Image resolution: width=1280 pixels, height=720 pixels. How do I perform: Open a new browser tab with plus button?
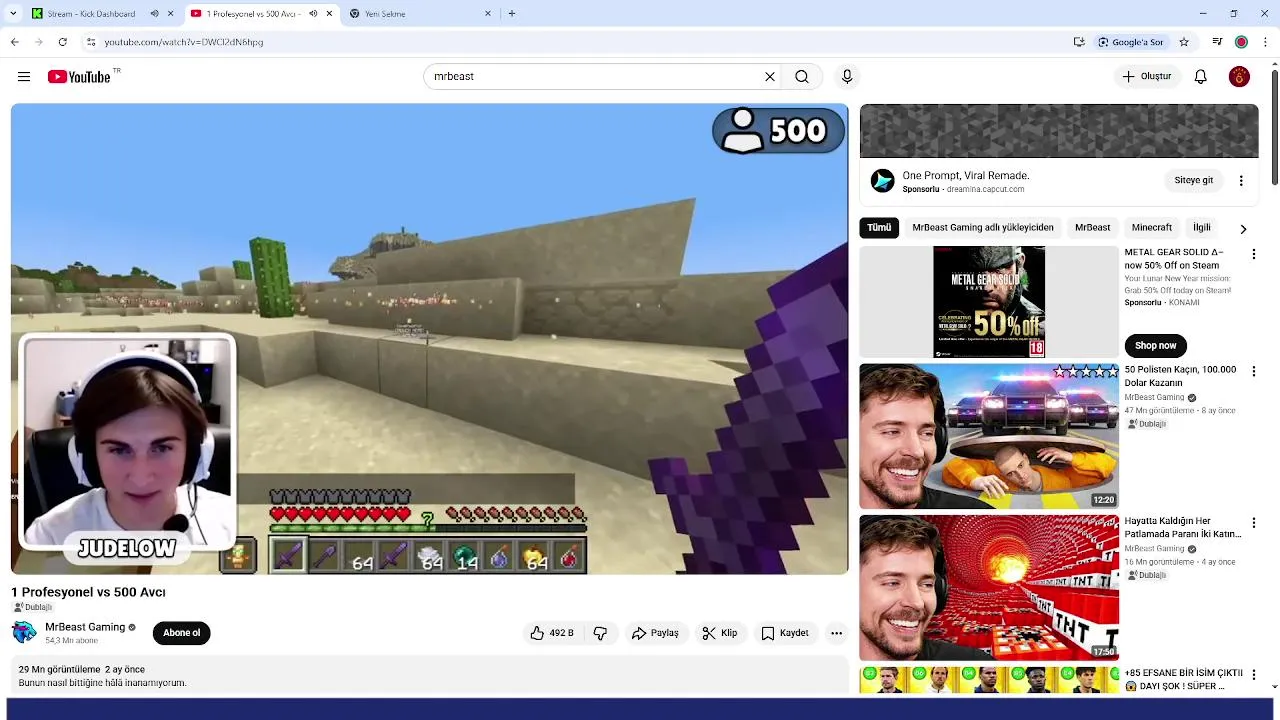click(x=512, y=14)
